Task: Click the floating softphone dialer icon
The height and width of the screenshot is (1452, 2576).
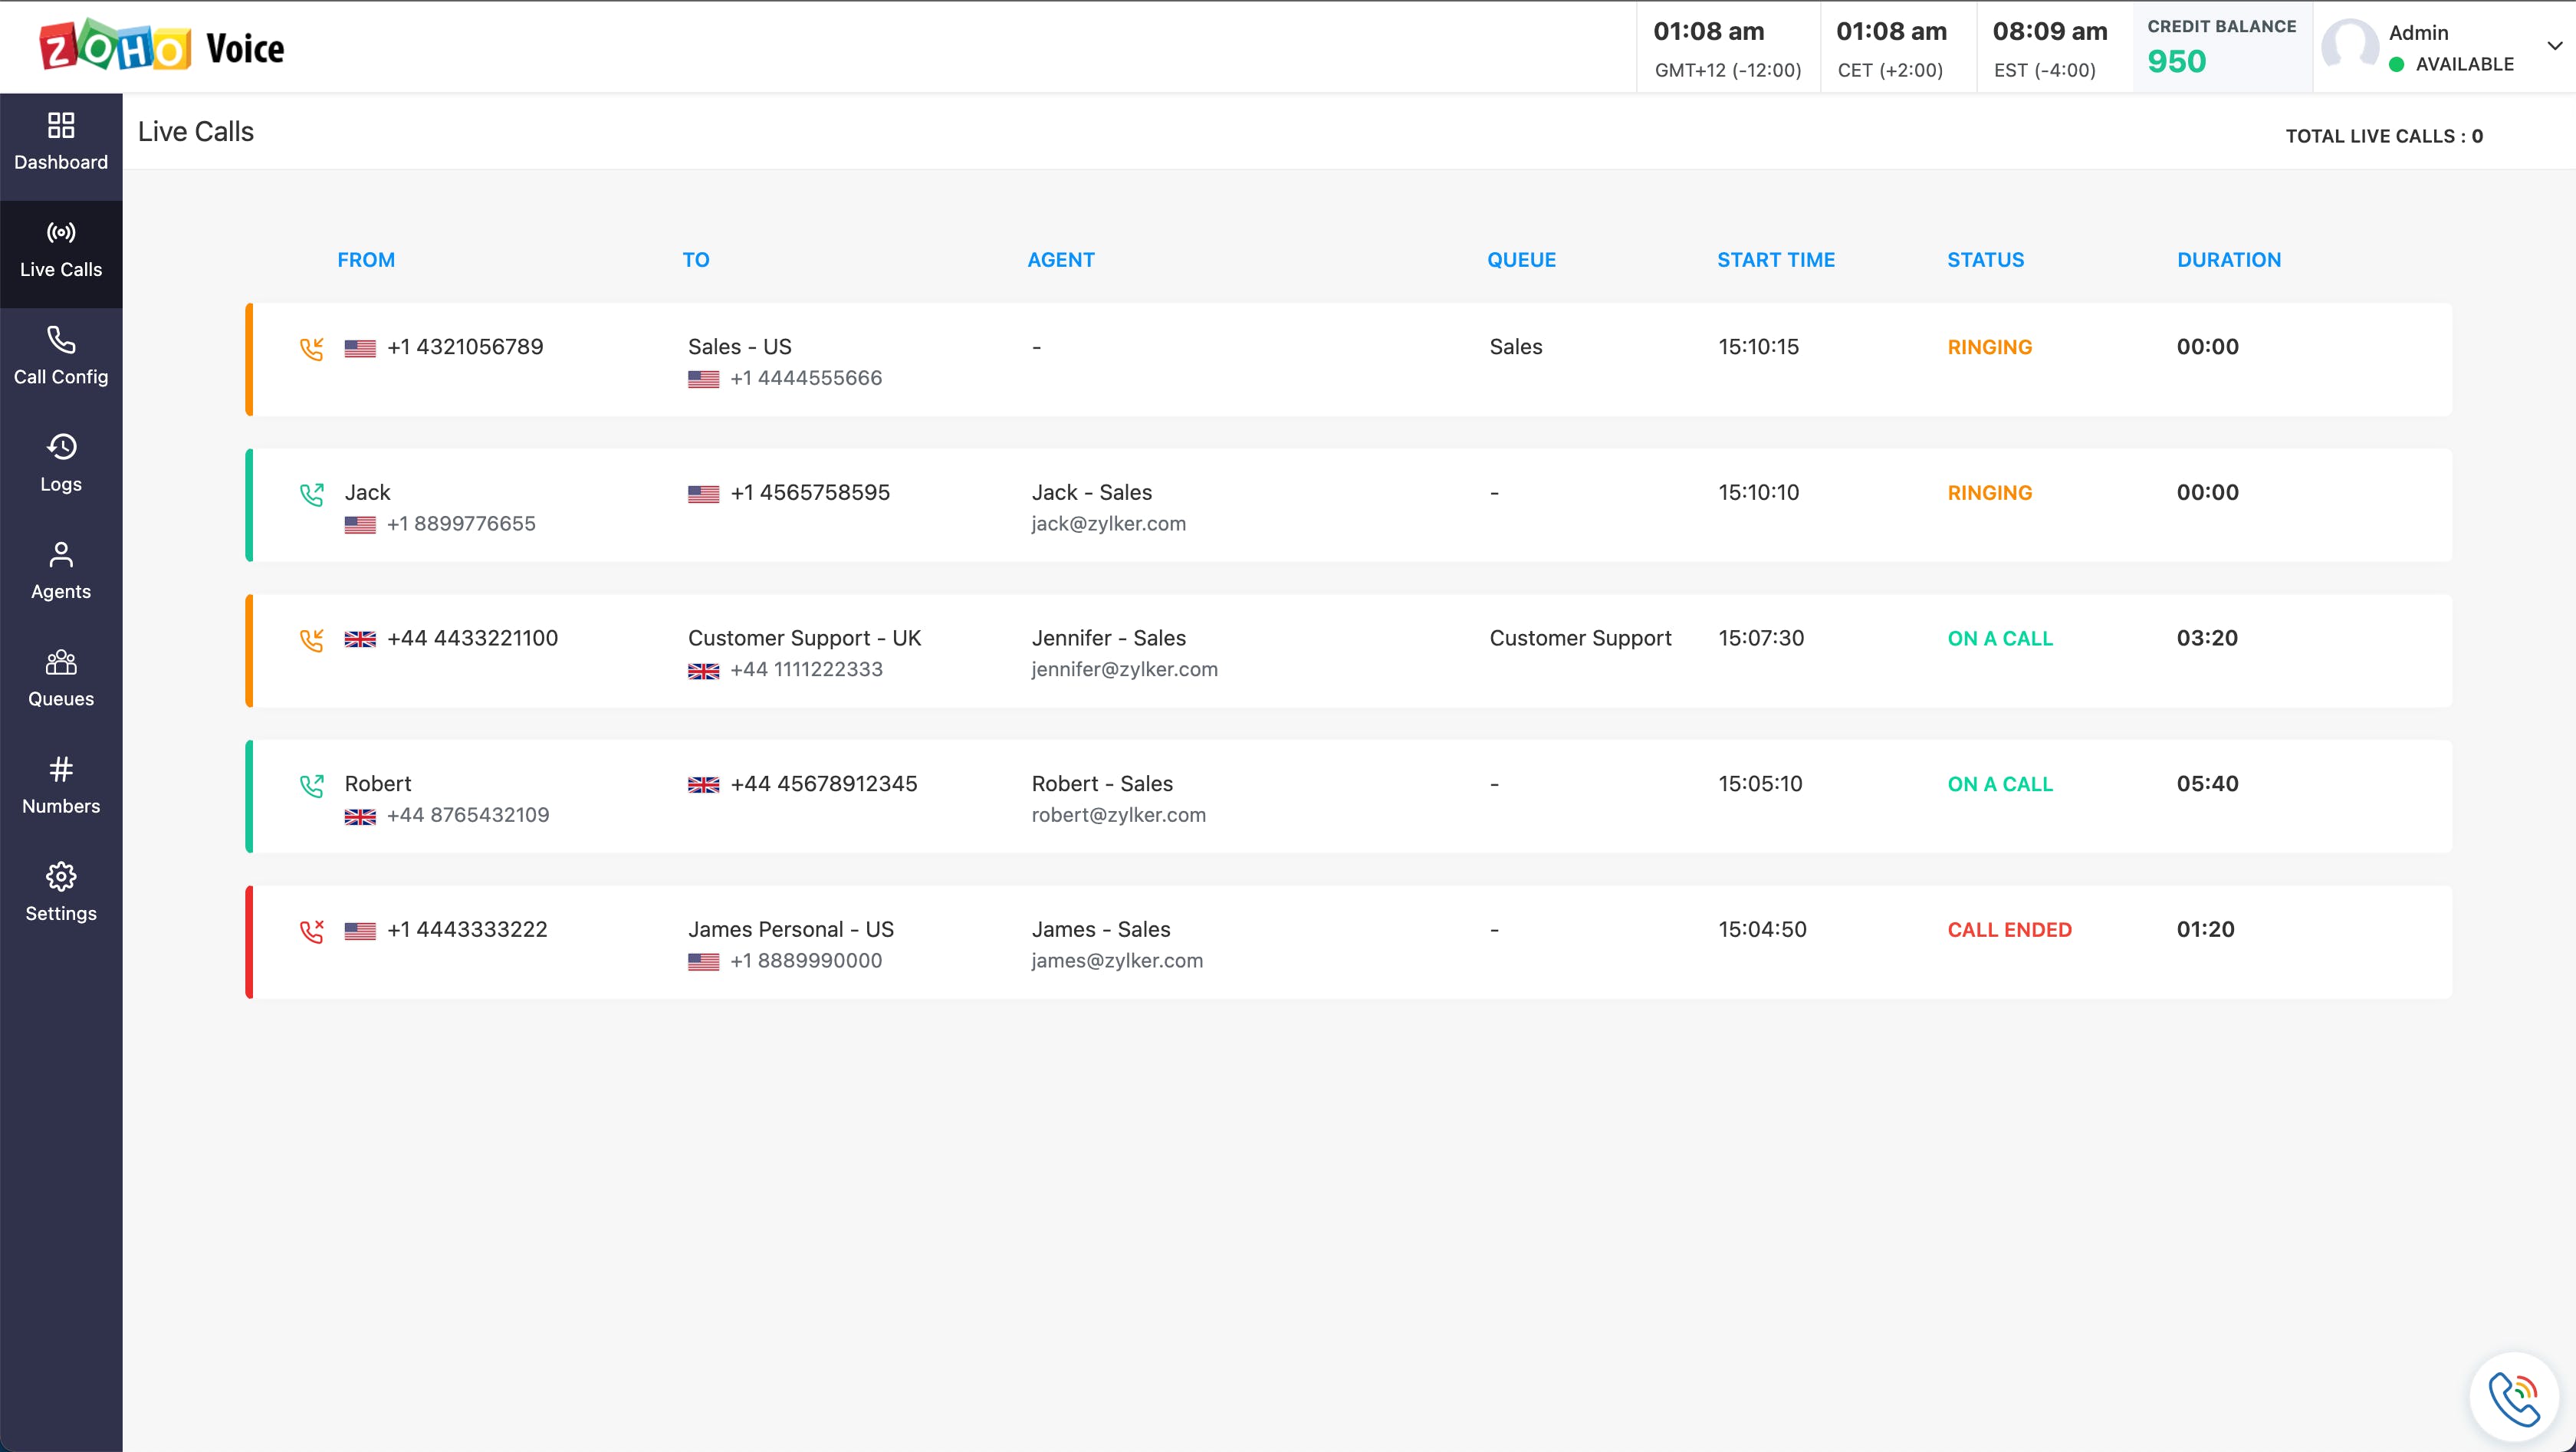Action: click(2514, 1398)
